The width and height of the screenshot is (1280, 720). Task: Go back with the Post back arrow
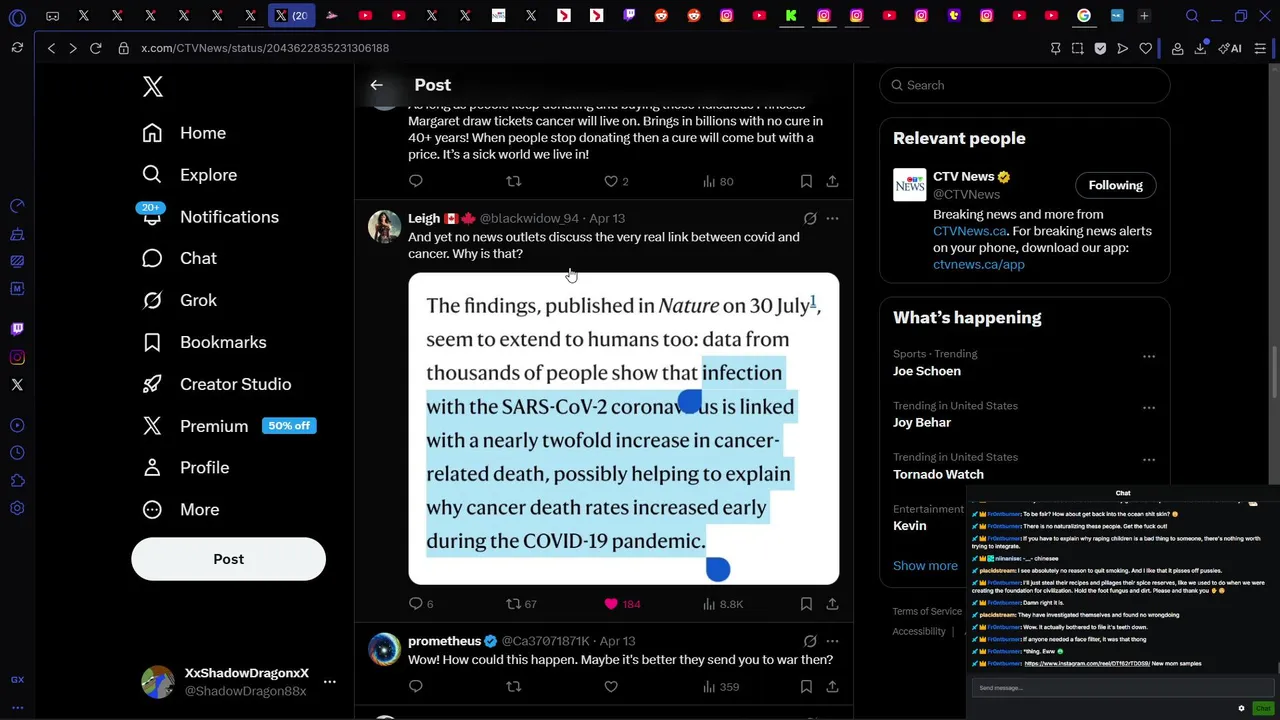click(x=376, y=85)
